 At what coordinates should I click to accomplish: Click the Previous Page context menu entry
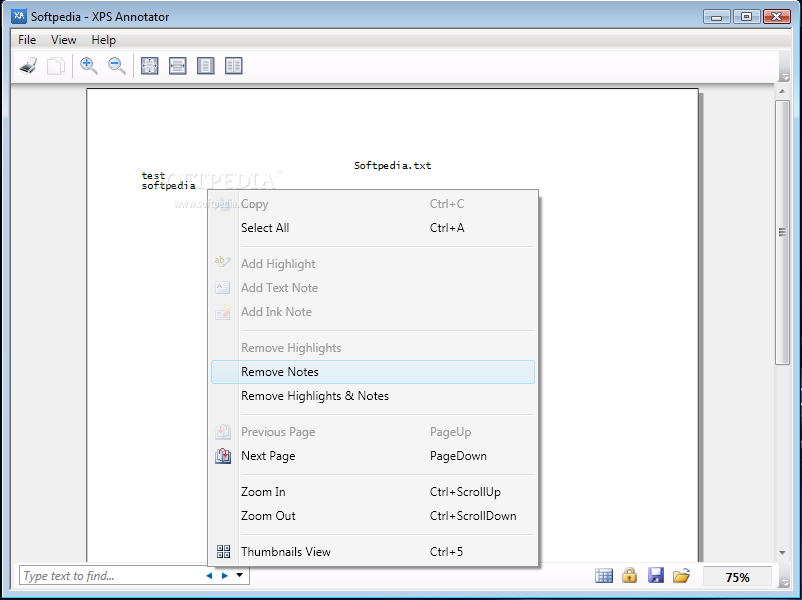click(x=373, y=432)
